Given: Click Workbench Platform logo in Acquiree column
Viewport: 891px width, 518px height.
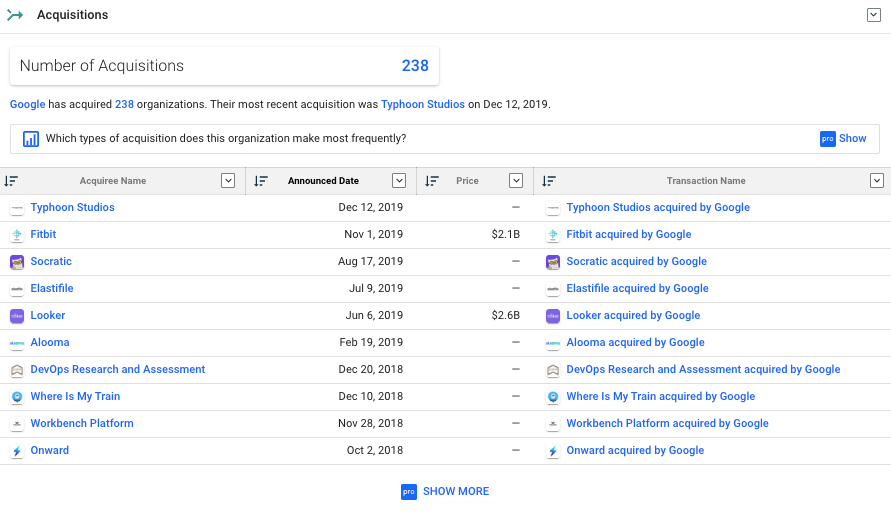Looking at the screenshot, I should tap(17, 424).
